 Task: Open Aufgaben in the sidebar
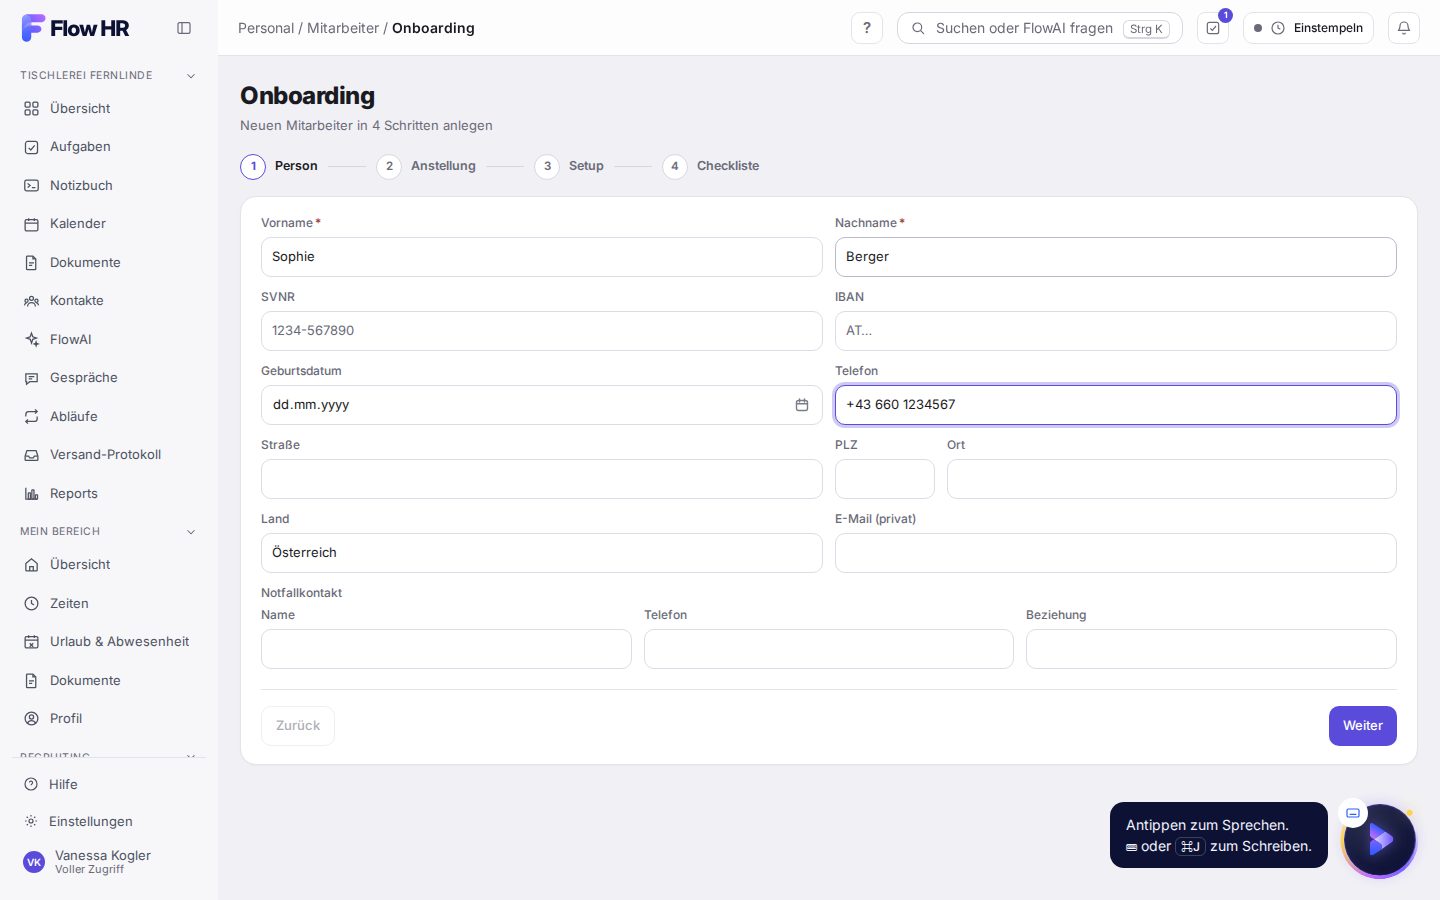tap(109, 147)
